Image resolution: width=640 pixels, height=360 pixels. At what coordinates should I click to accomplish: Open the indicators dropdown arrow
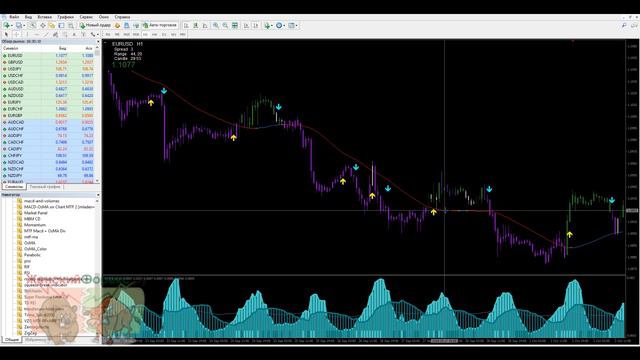(x=272, y=26)
